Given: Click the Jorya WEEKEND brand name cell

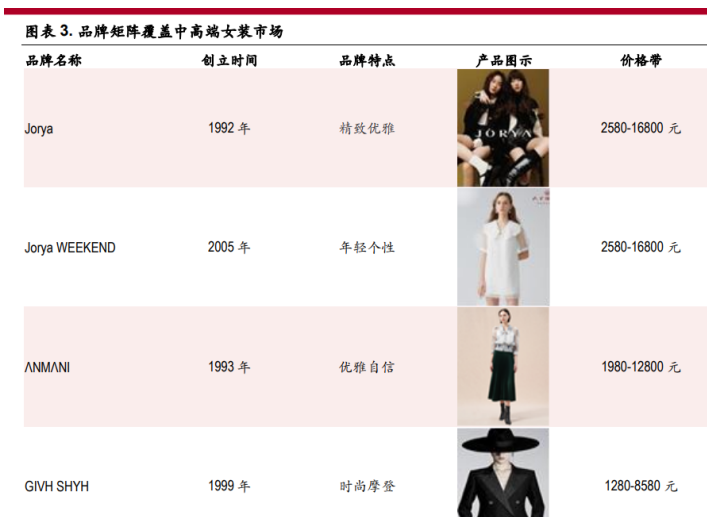Looking at the screenshot, I should pos(70,248).
